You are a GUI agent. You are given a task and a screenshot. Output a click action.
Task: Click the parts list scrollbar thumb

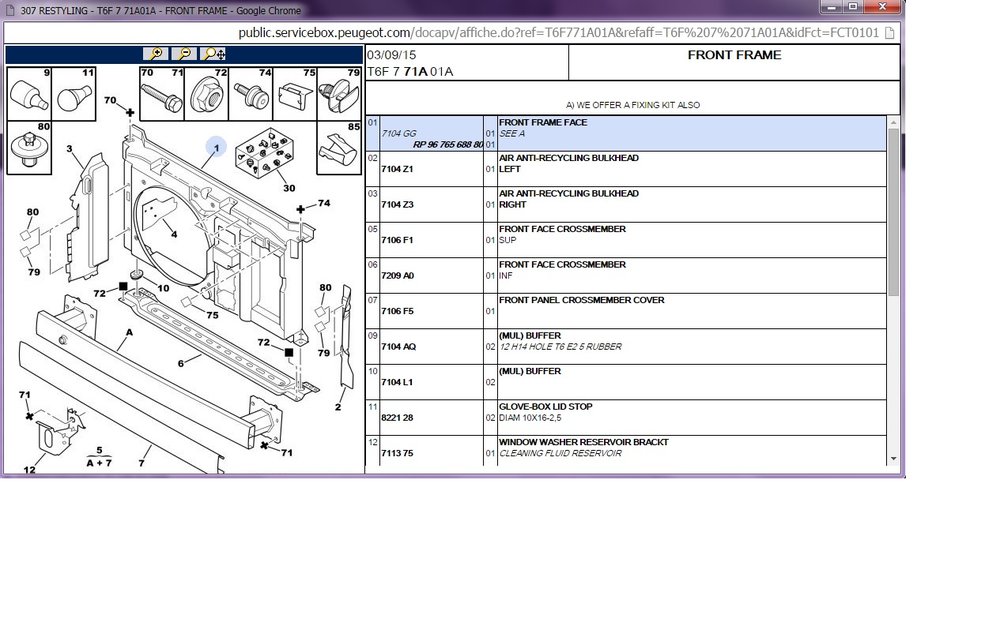(893, 212)
